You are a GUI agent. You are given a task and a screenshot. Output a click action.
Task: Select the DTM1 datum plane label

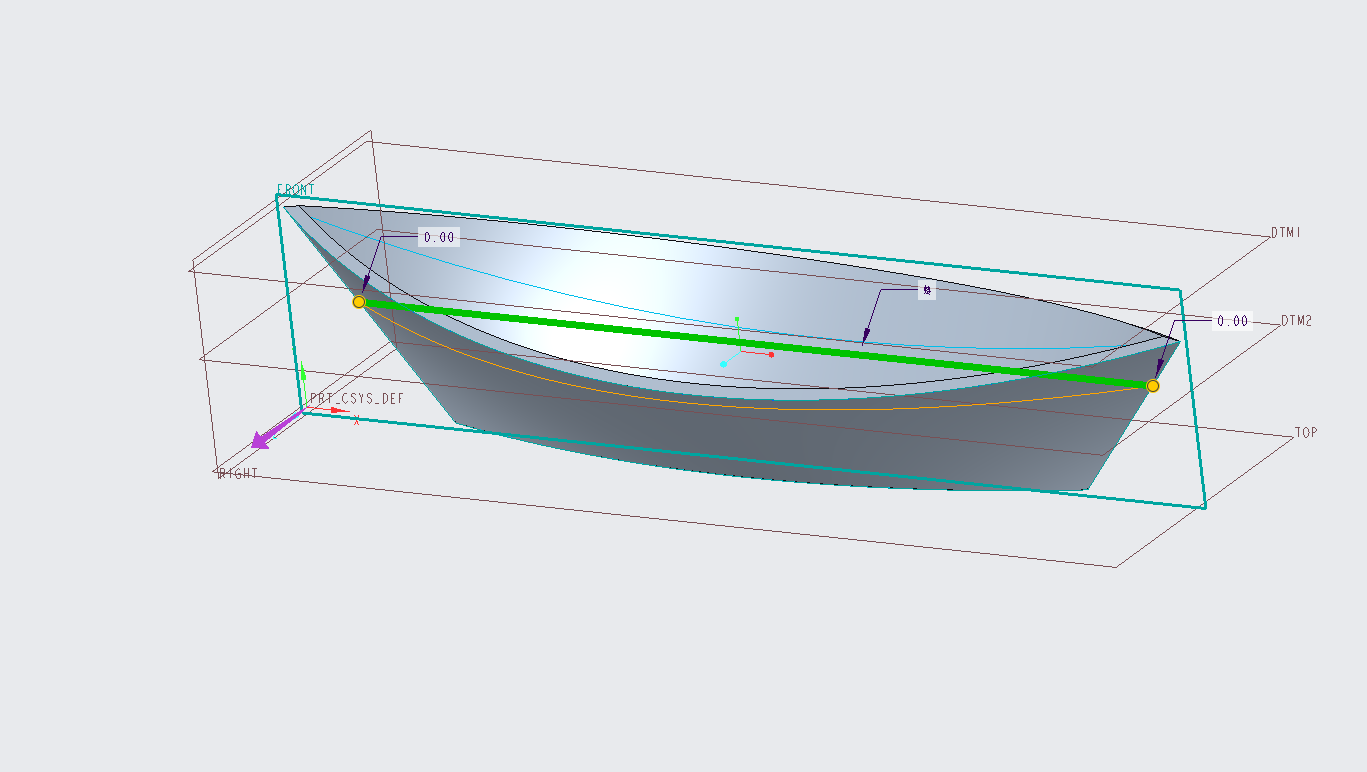pos(1286,232)
